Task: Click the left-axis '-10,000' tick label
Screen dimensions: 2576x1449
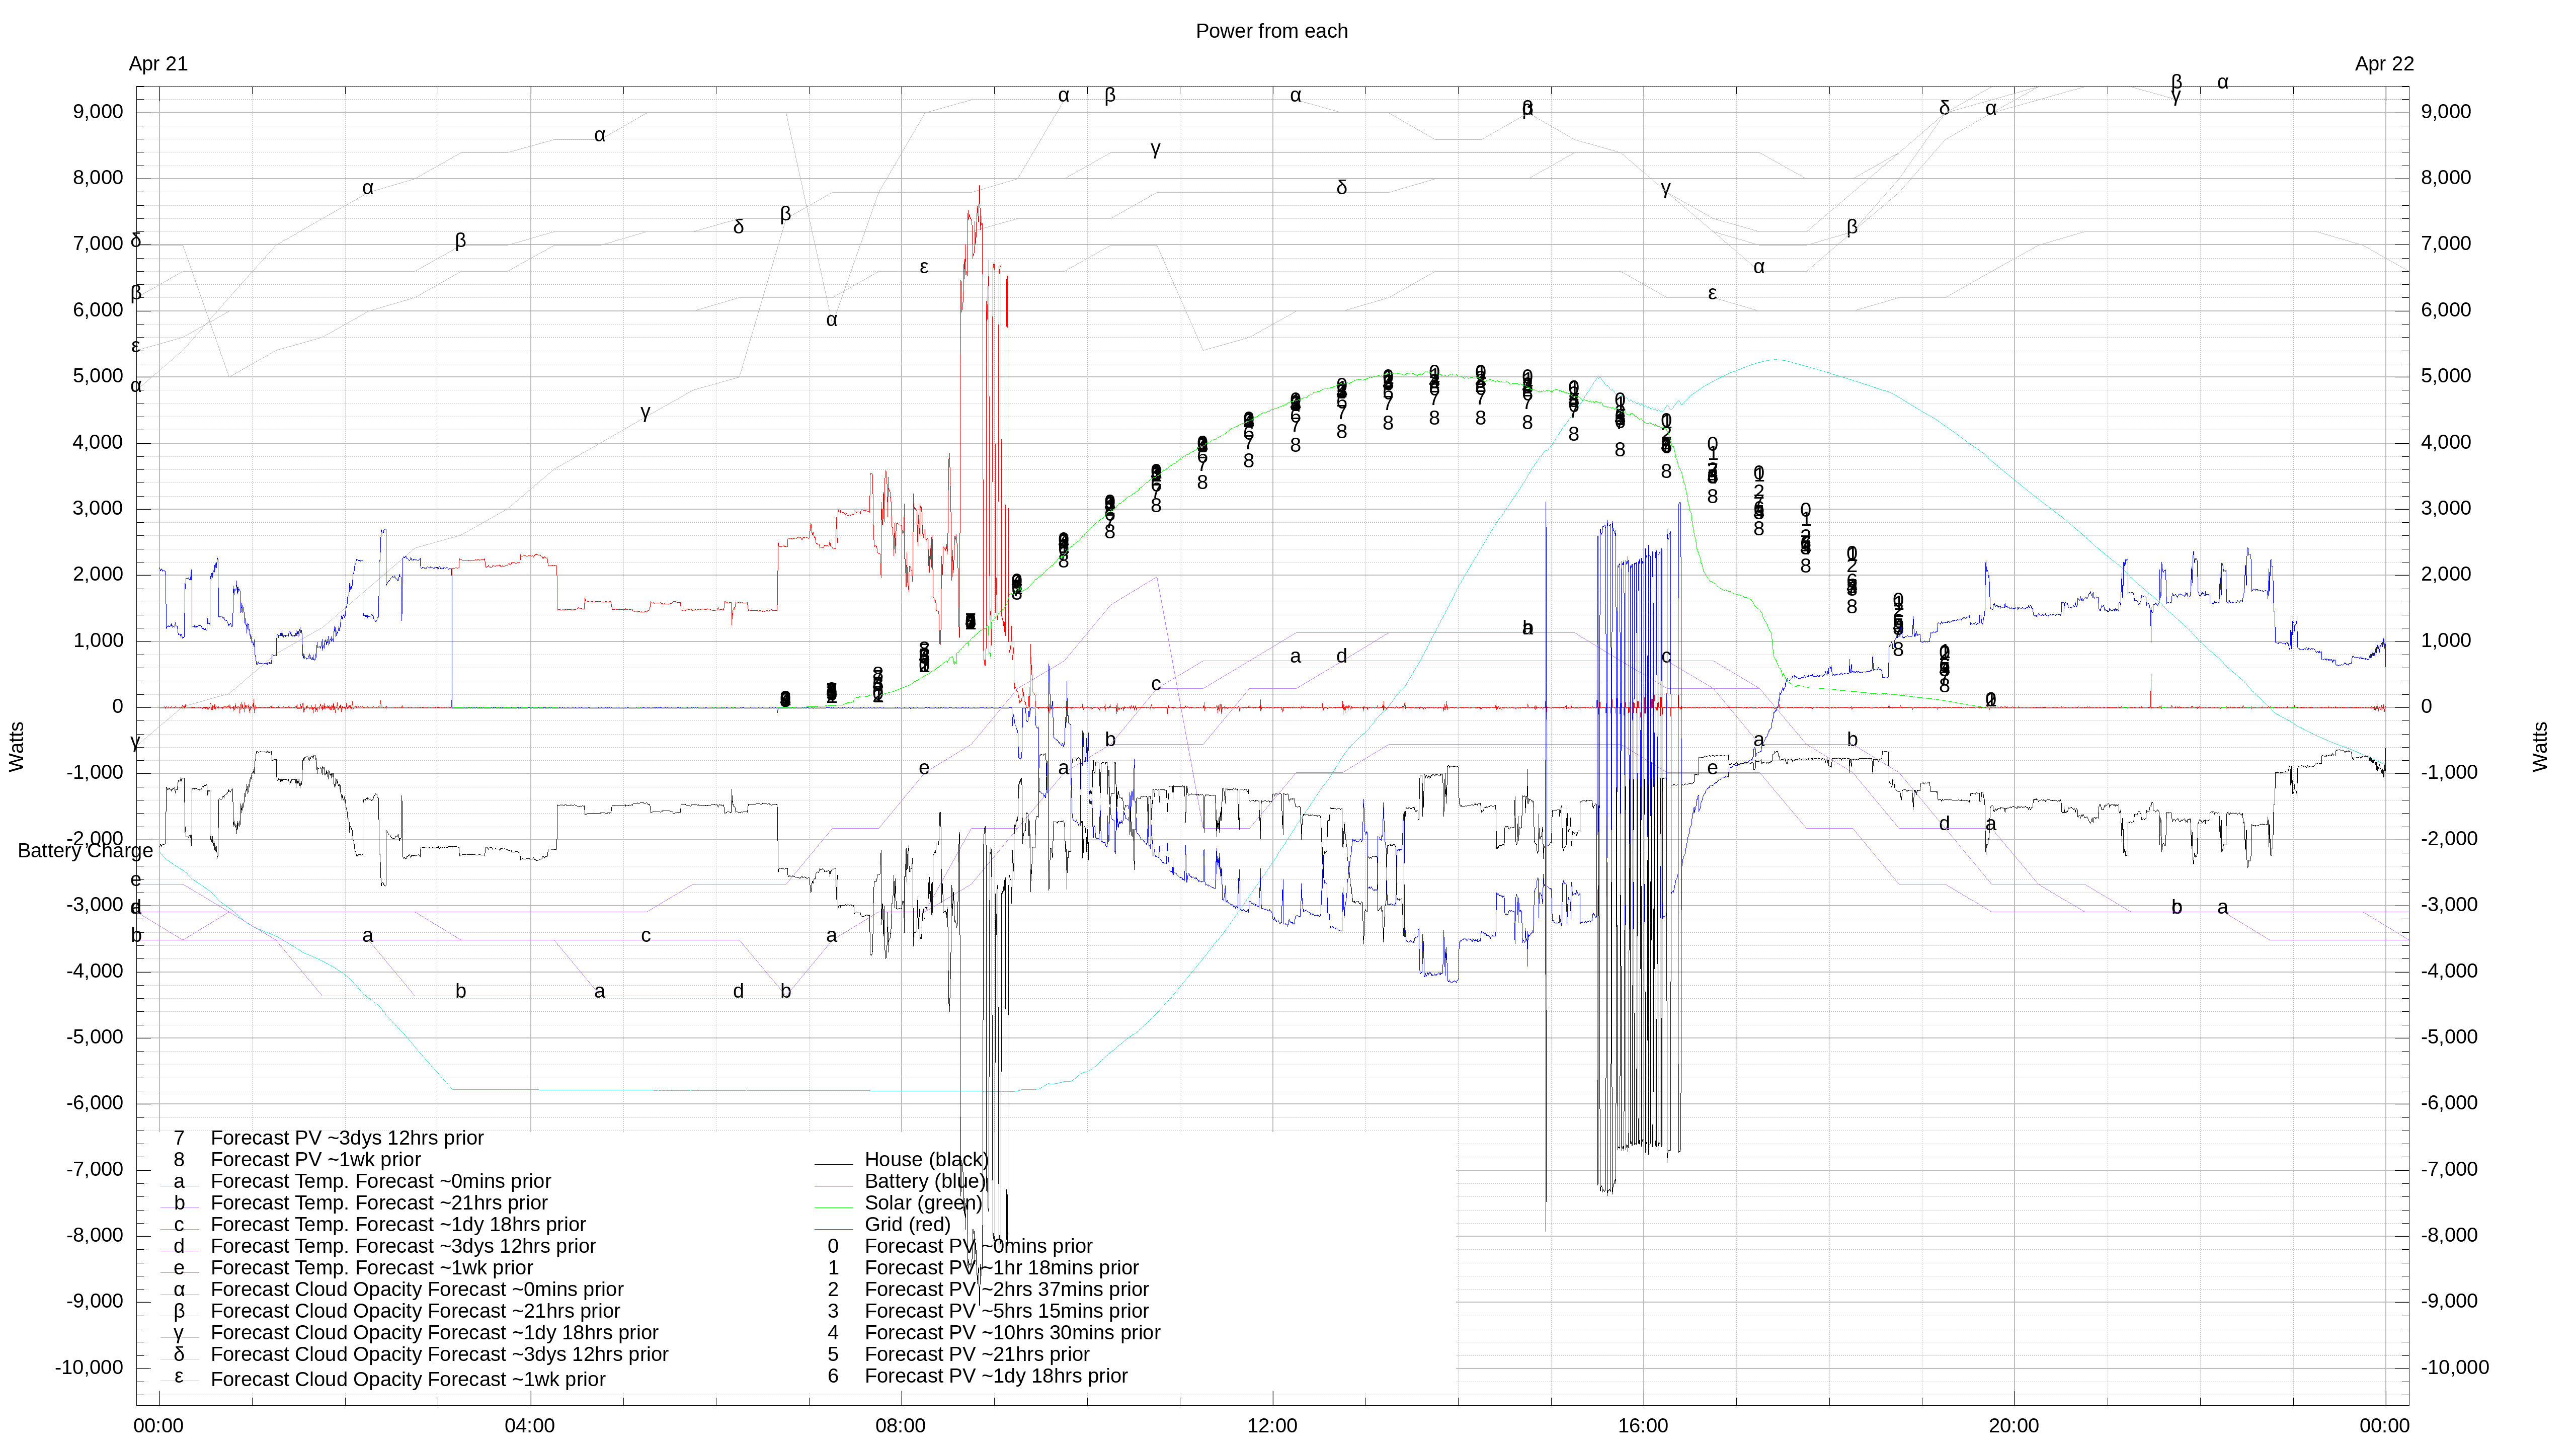Action: tap(89, 1368)
